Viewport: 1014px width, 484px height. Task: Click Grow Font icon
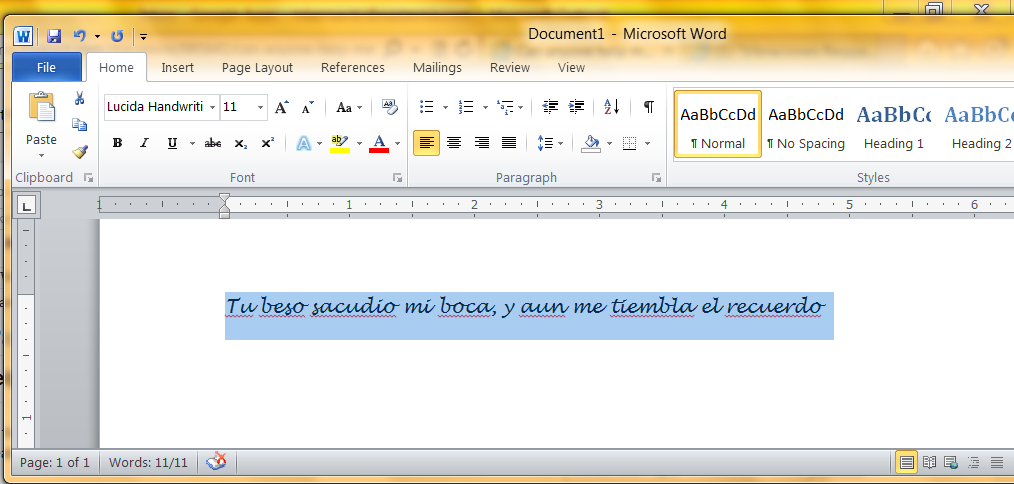coord(282,107)
